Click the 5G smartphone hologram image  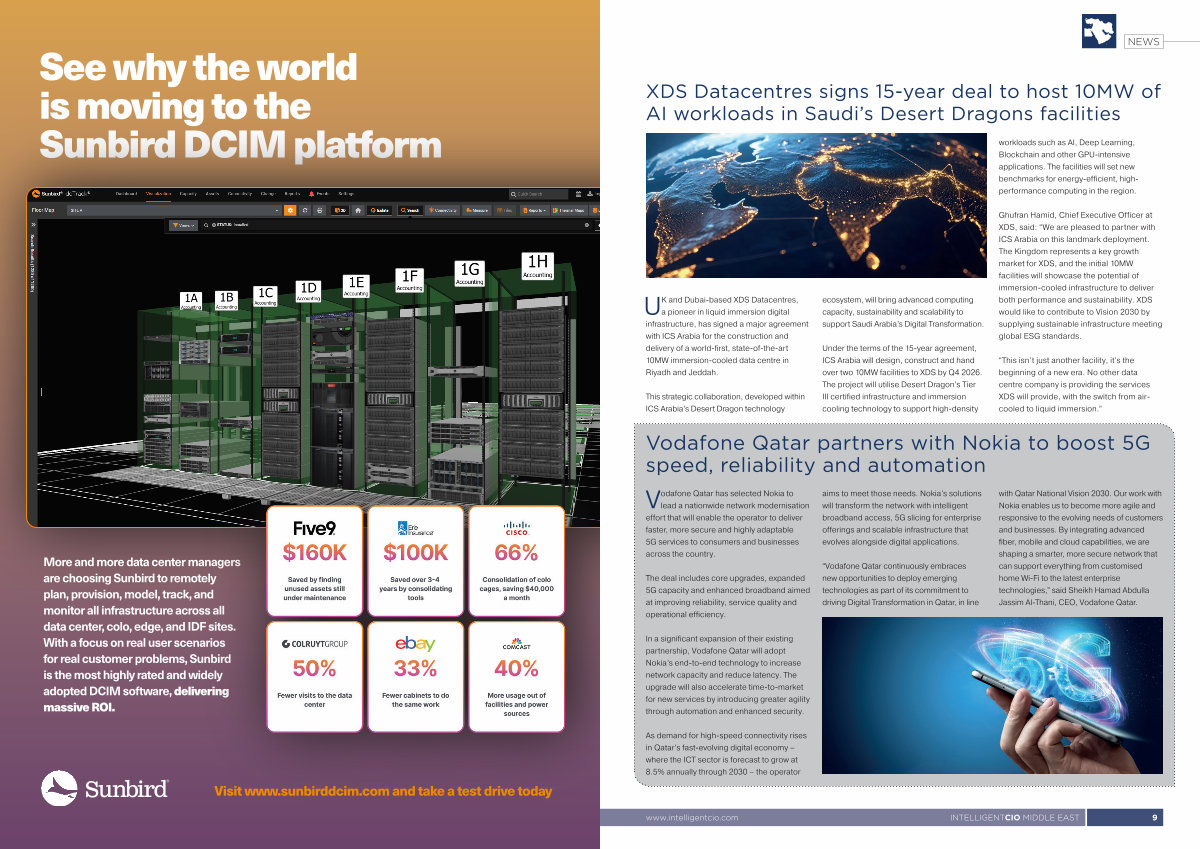(992, 695)
